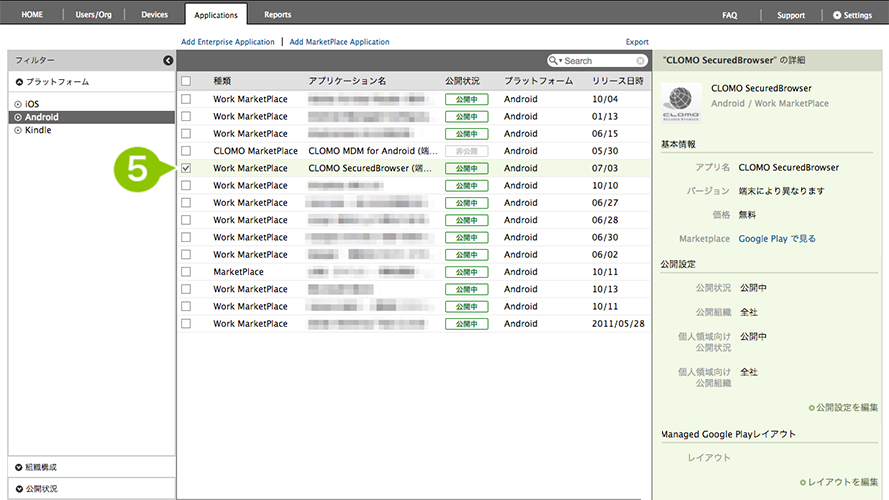Check the 10/13 release row checkbox
Image resolution: width=889 pixels, height=500 pixels.
[186, 289]
